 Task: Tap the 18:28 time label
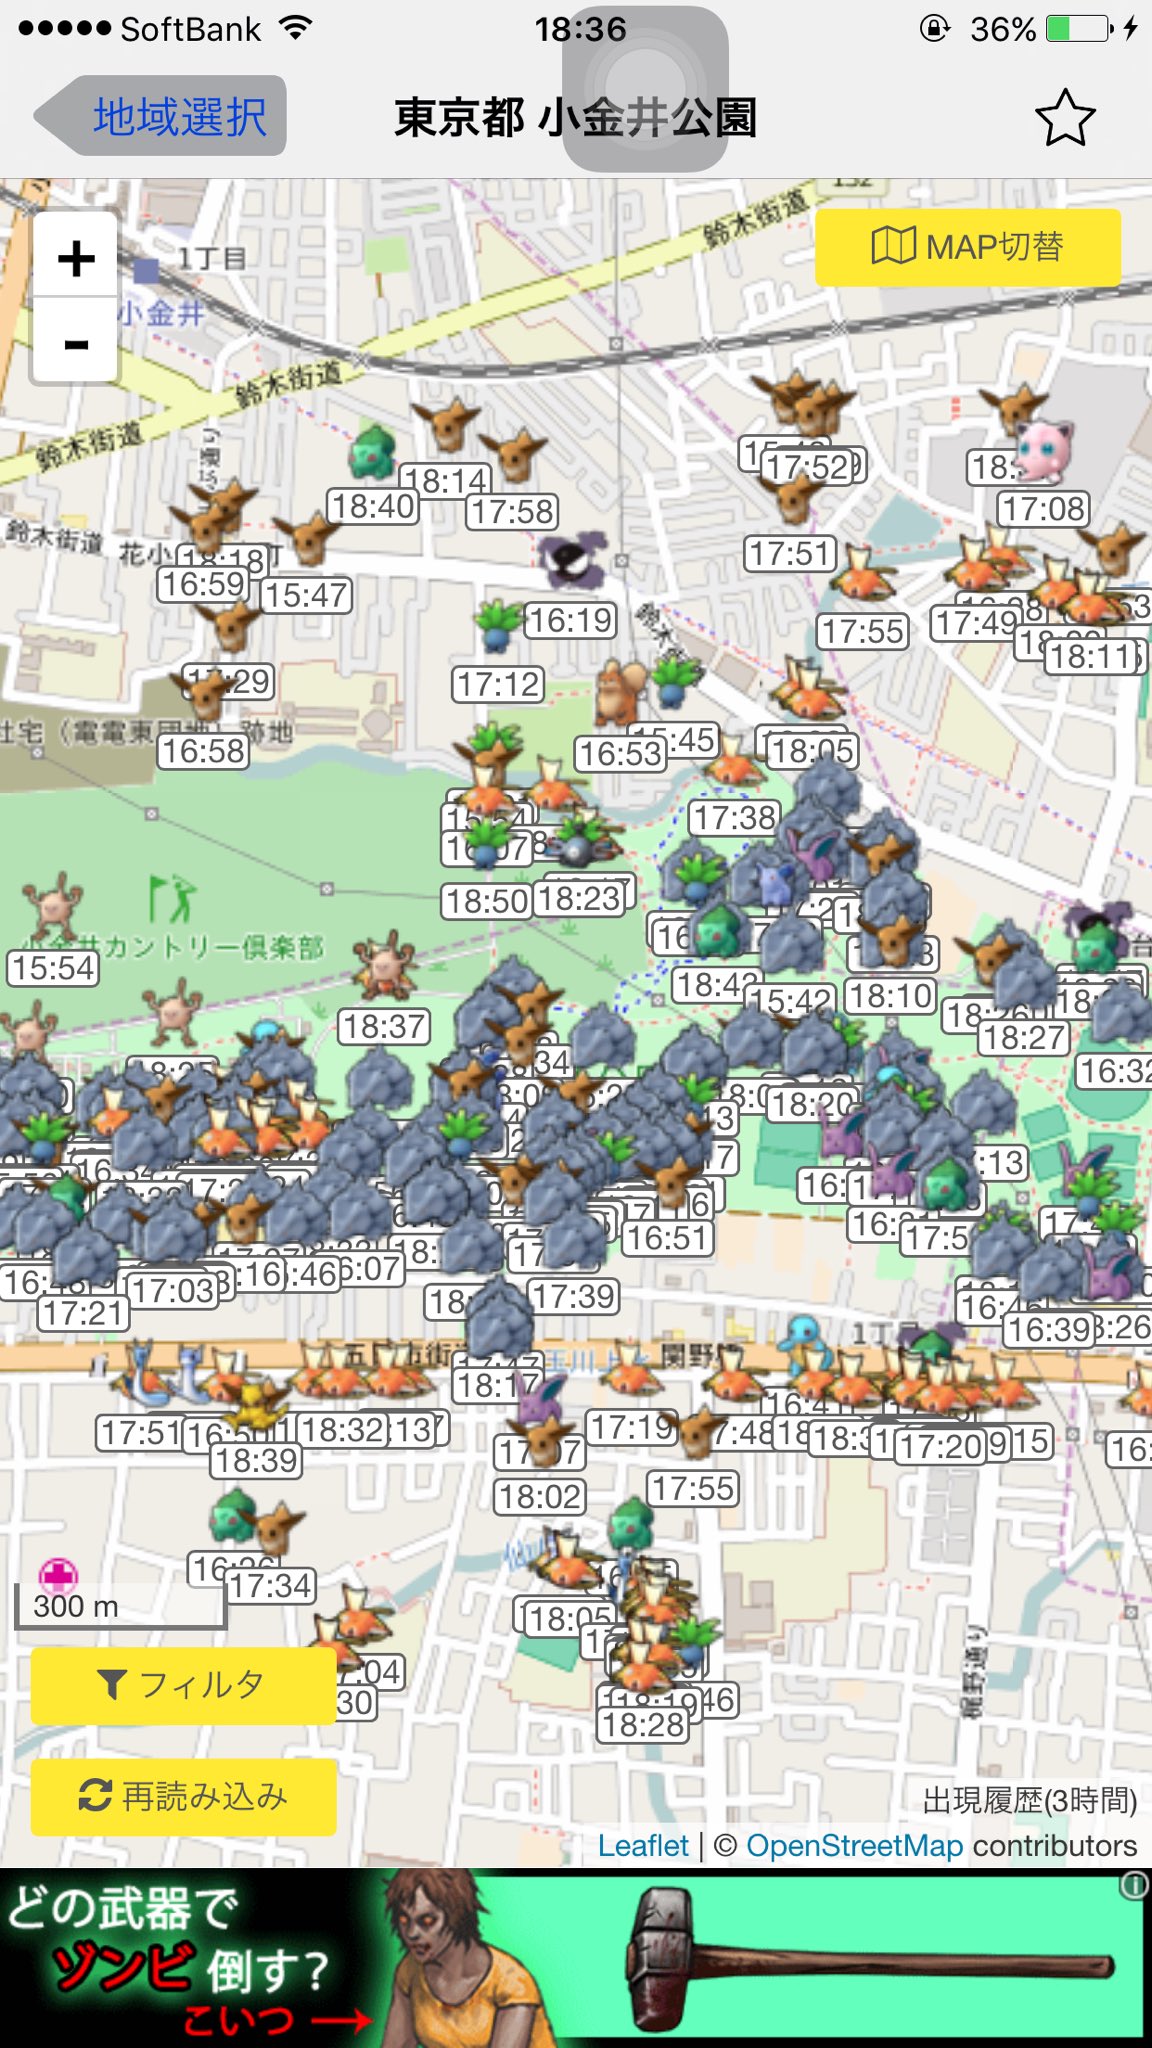pyautogui.click(x=643, y=1725)
